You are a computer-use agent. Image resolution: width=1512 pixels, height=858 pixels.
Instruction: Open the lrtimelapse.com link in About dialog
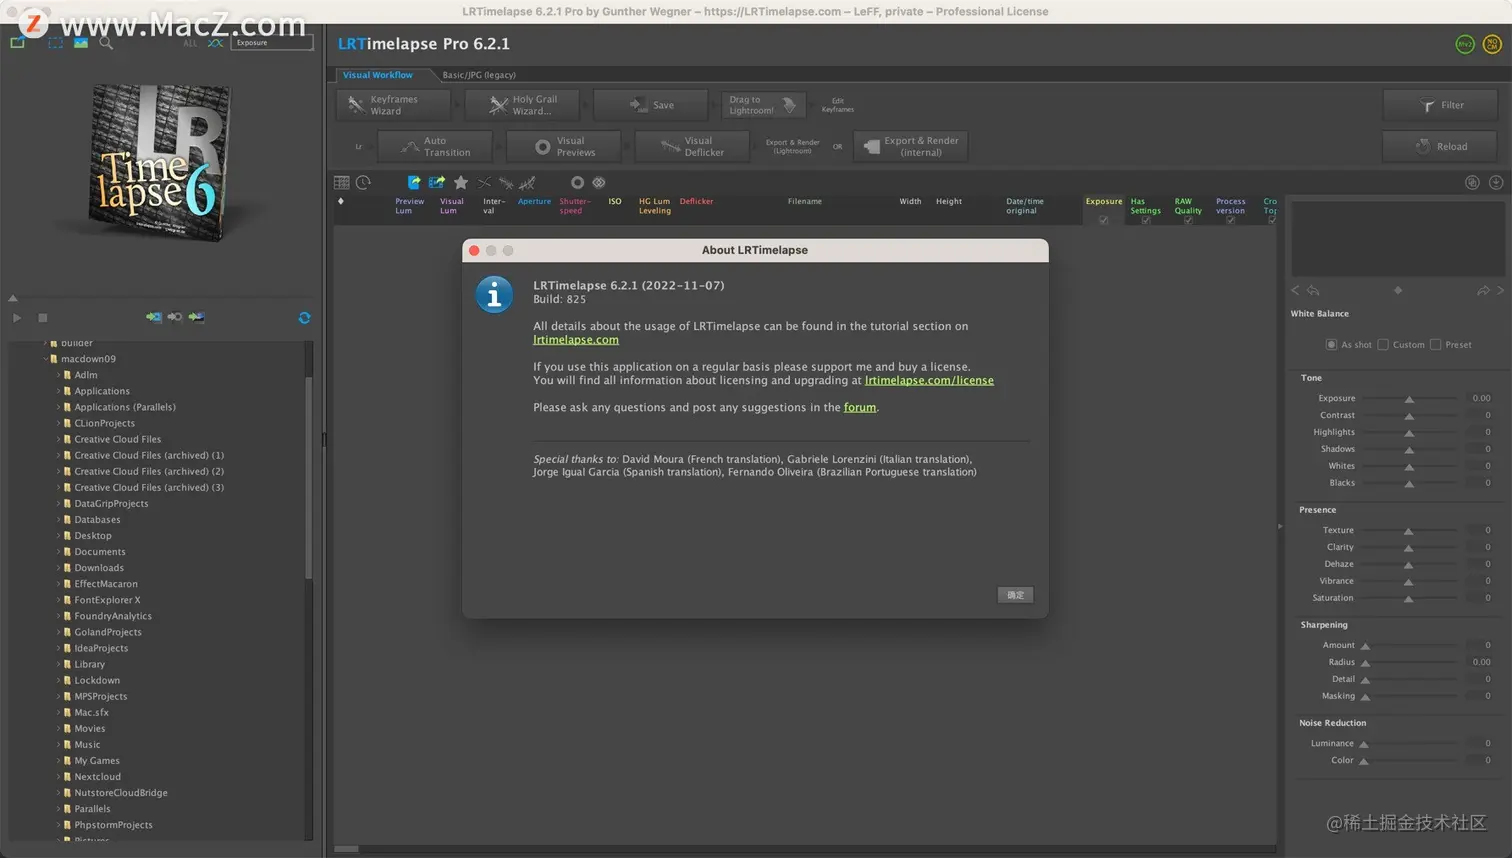pyautogui.click(x=576, y=340)
